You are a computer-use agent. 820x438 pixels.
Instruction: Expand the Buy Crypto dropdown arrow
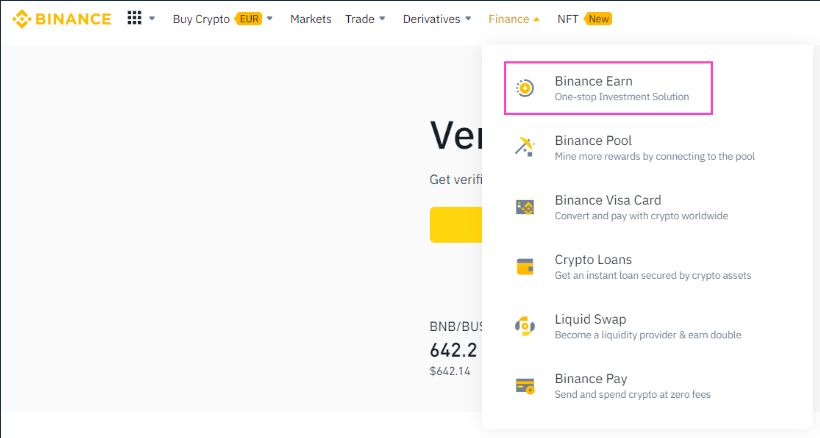(x=270, y=19)
